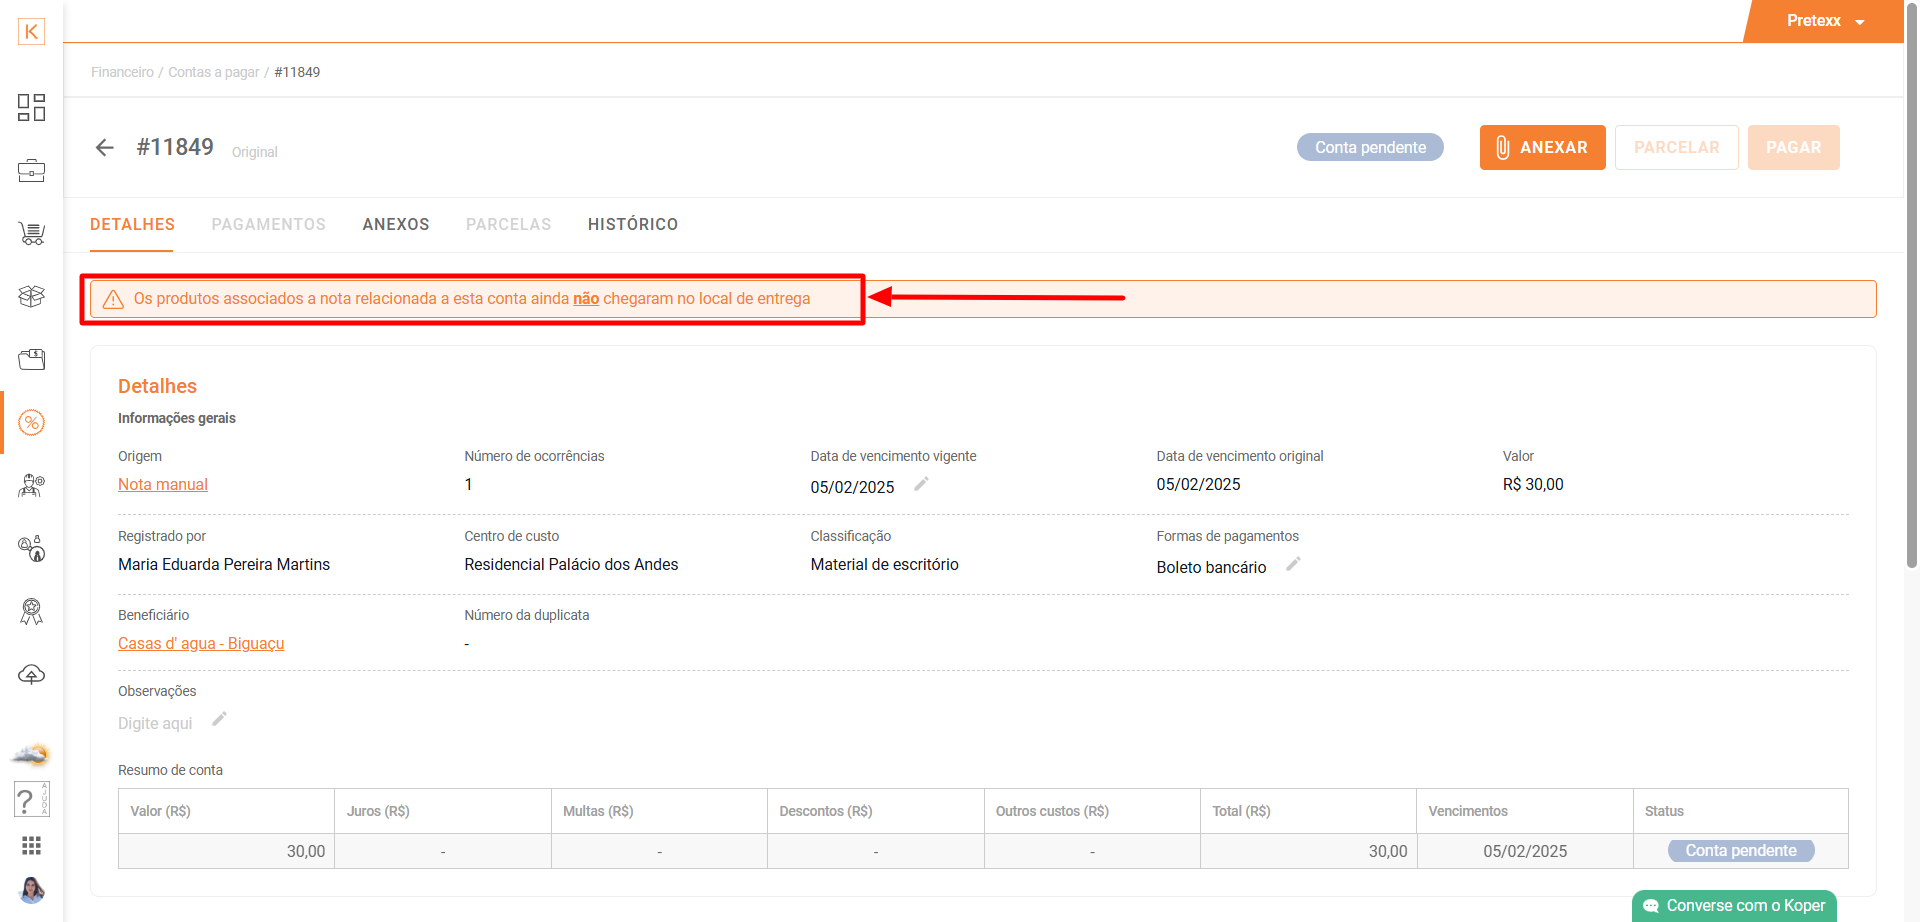This screenshot has height=922, width=1920.
Task: Click the cloud upload sidebar icon
Action: coord(31,674)
